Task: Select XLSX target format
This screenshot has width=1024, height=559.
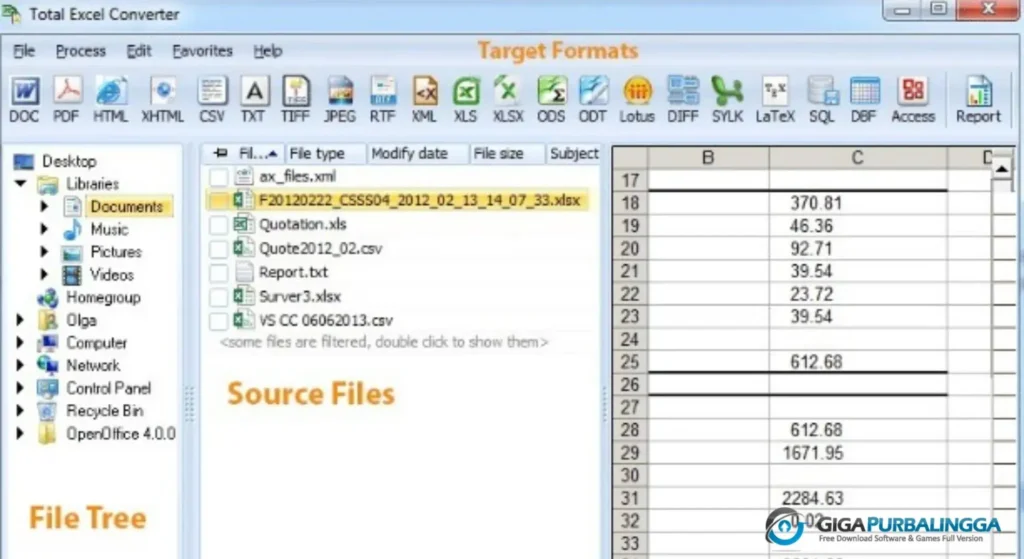Action: pyautogui.click(x=508, y=99)
